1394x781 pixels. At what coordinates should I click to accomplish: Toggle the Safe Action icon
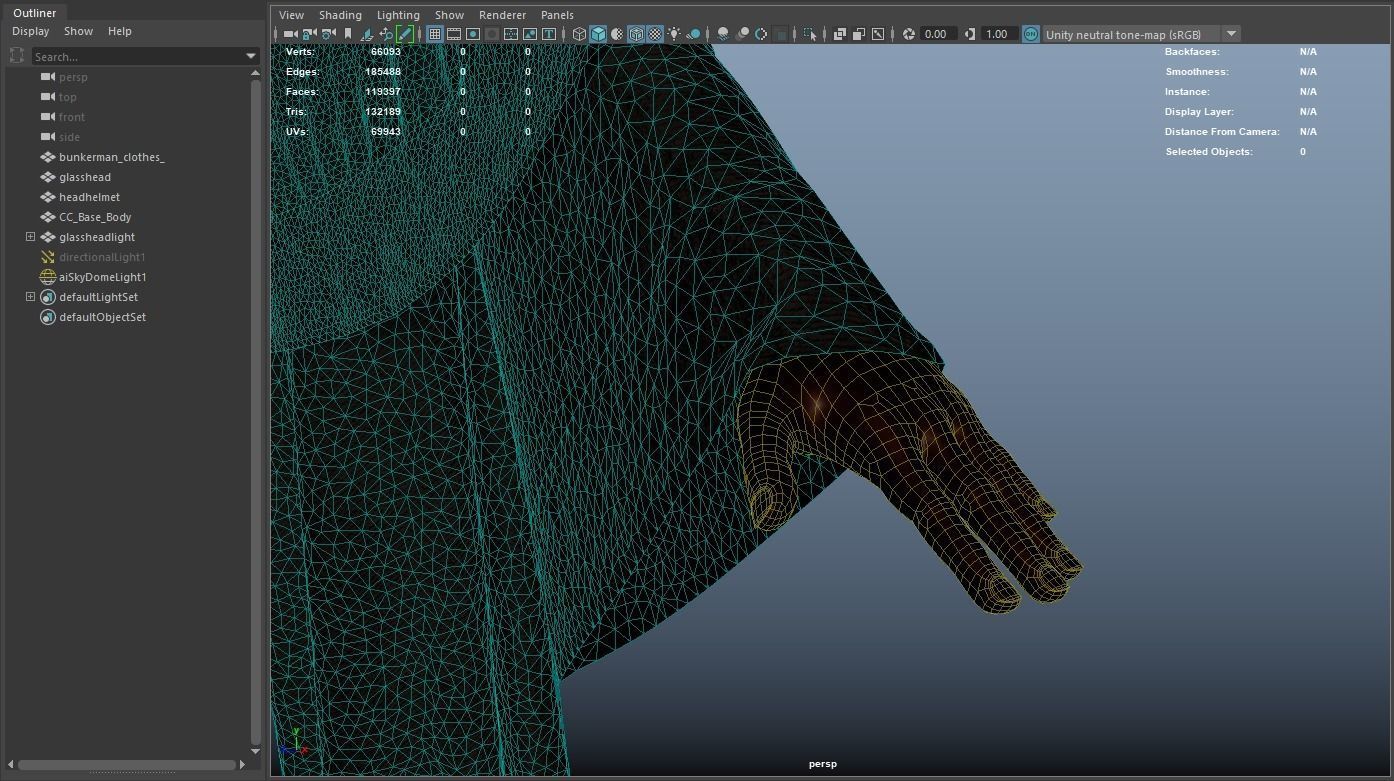530,34
